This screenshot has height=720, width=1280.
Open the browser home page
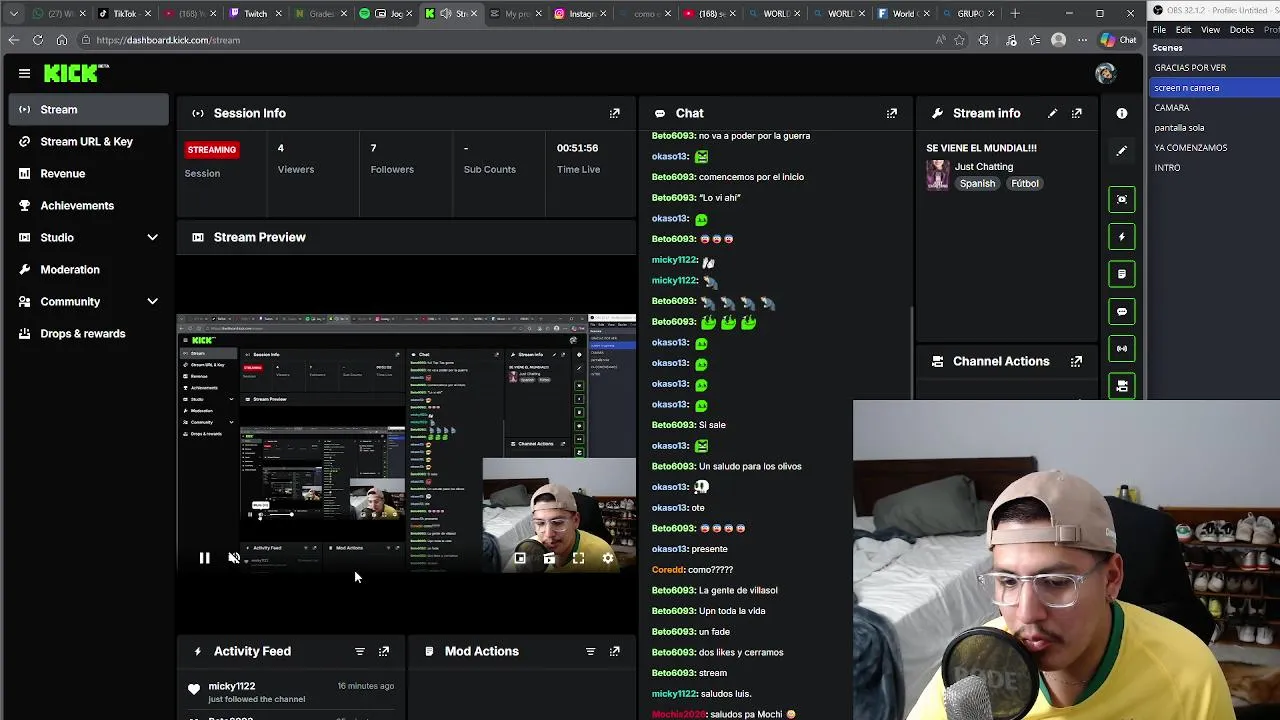(62, 40)
